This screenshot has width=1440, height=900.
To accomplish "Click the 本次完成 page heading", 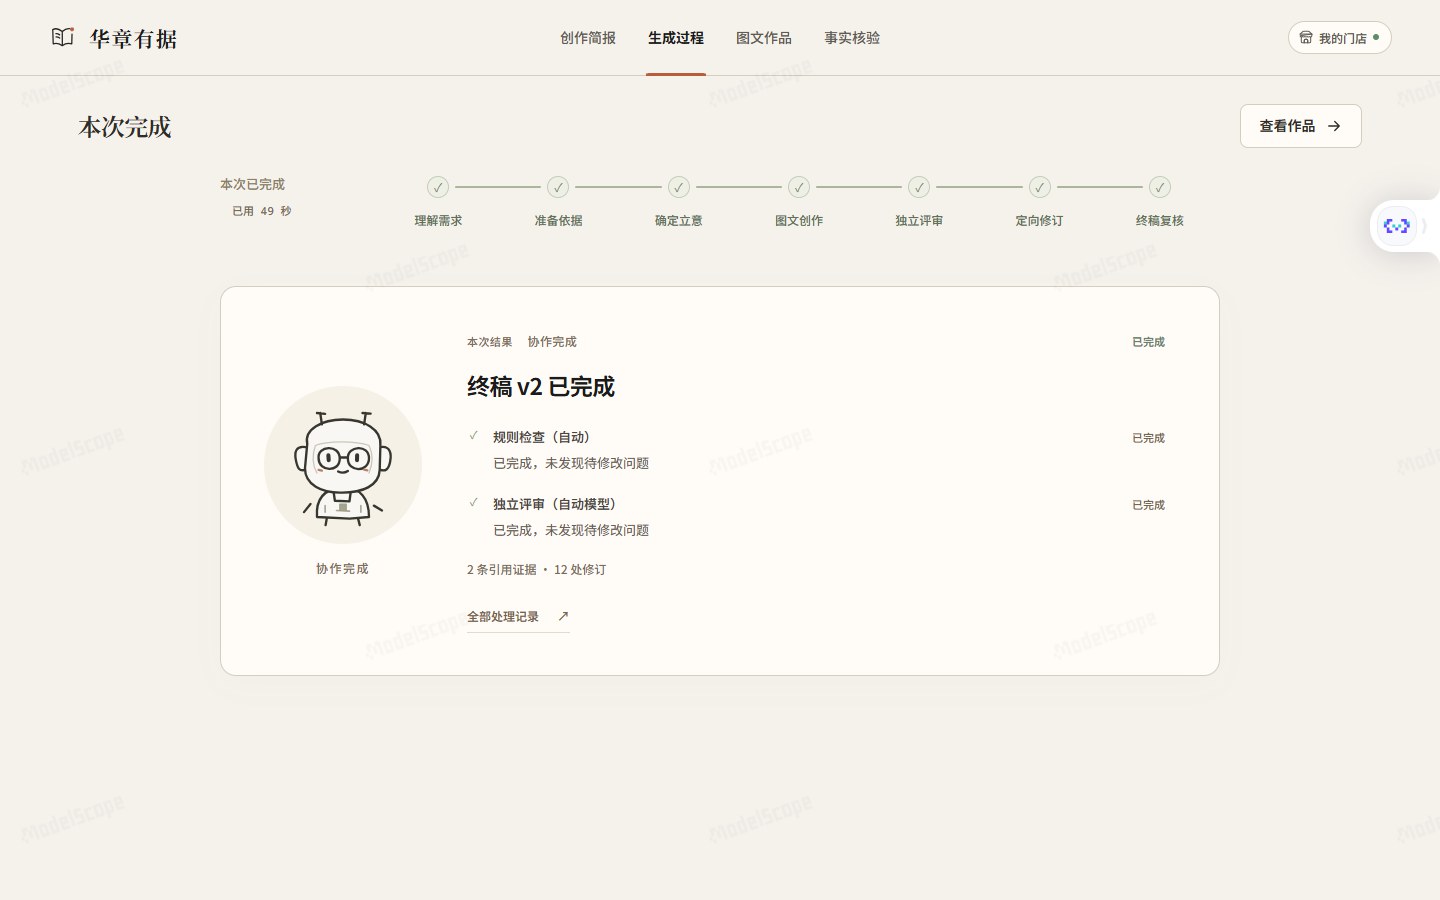I will coord(125,127).
